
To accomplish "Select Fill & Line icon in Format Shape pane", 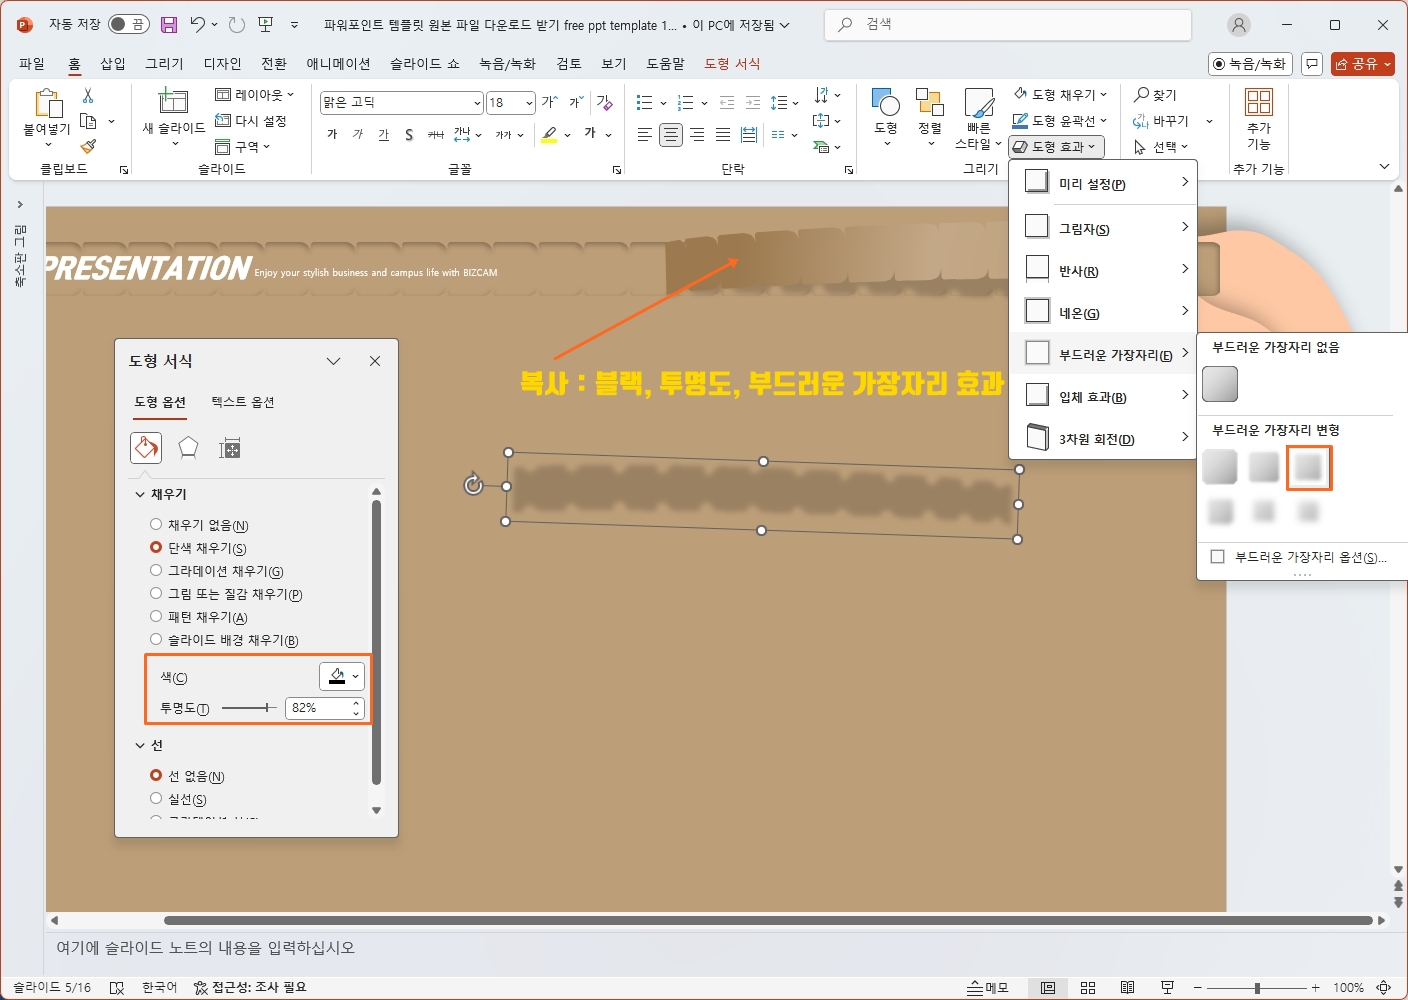I will point(146,448).
